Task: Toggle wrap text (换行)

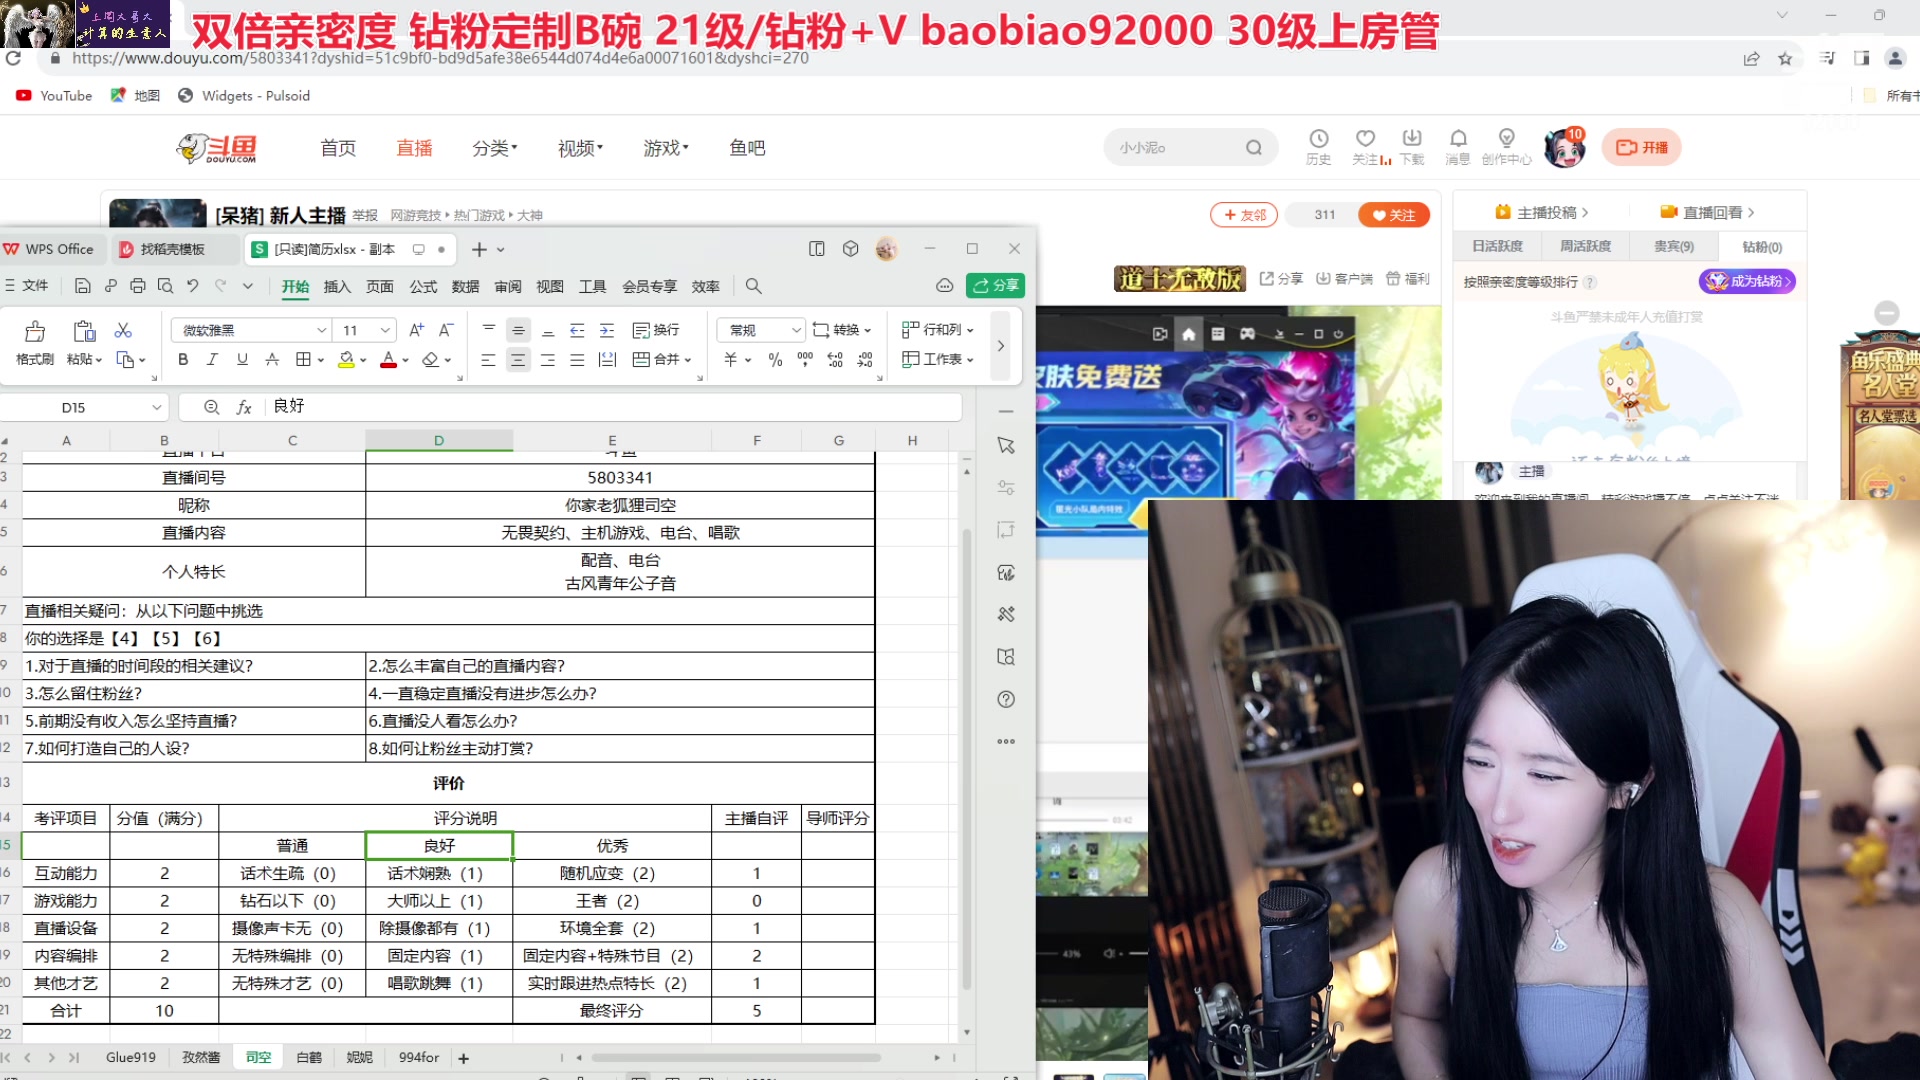Action: (656, 330)
